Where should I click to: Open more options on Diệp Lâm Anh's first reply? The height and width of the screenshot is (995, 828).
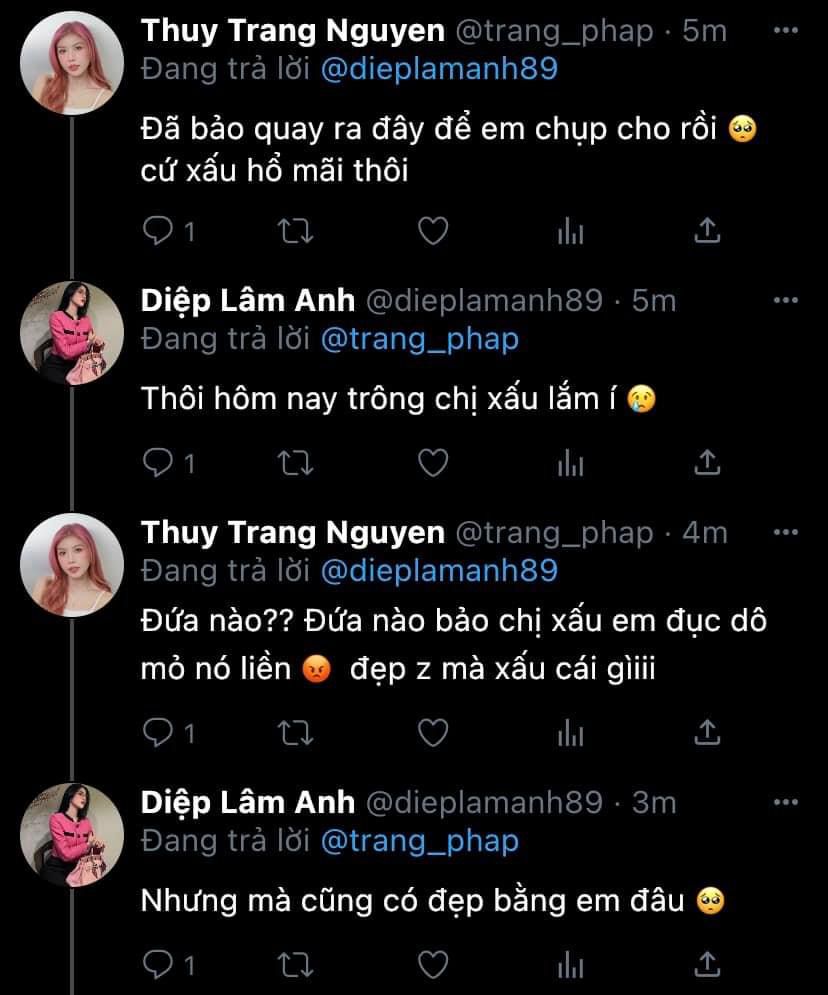(x=787, y=300)
